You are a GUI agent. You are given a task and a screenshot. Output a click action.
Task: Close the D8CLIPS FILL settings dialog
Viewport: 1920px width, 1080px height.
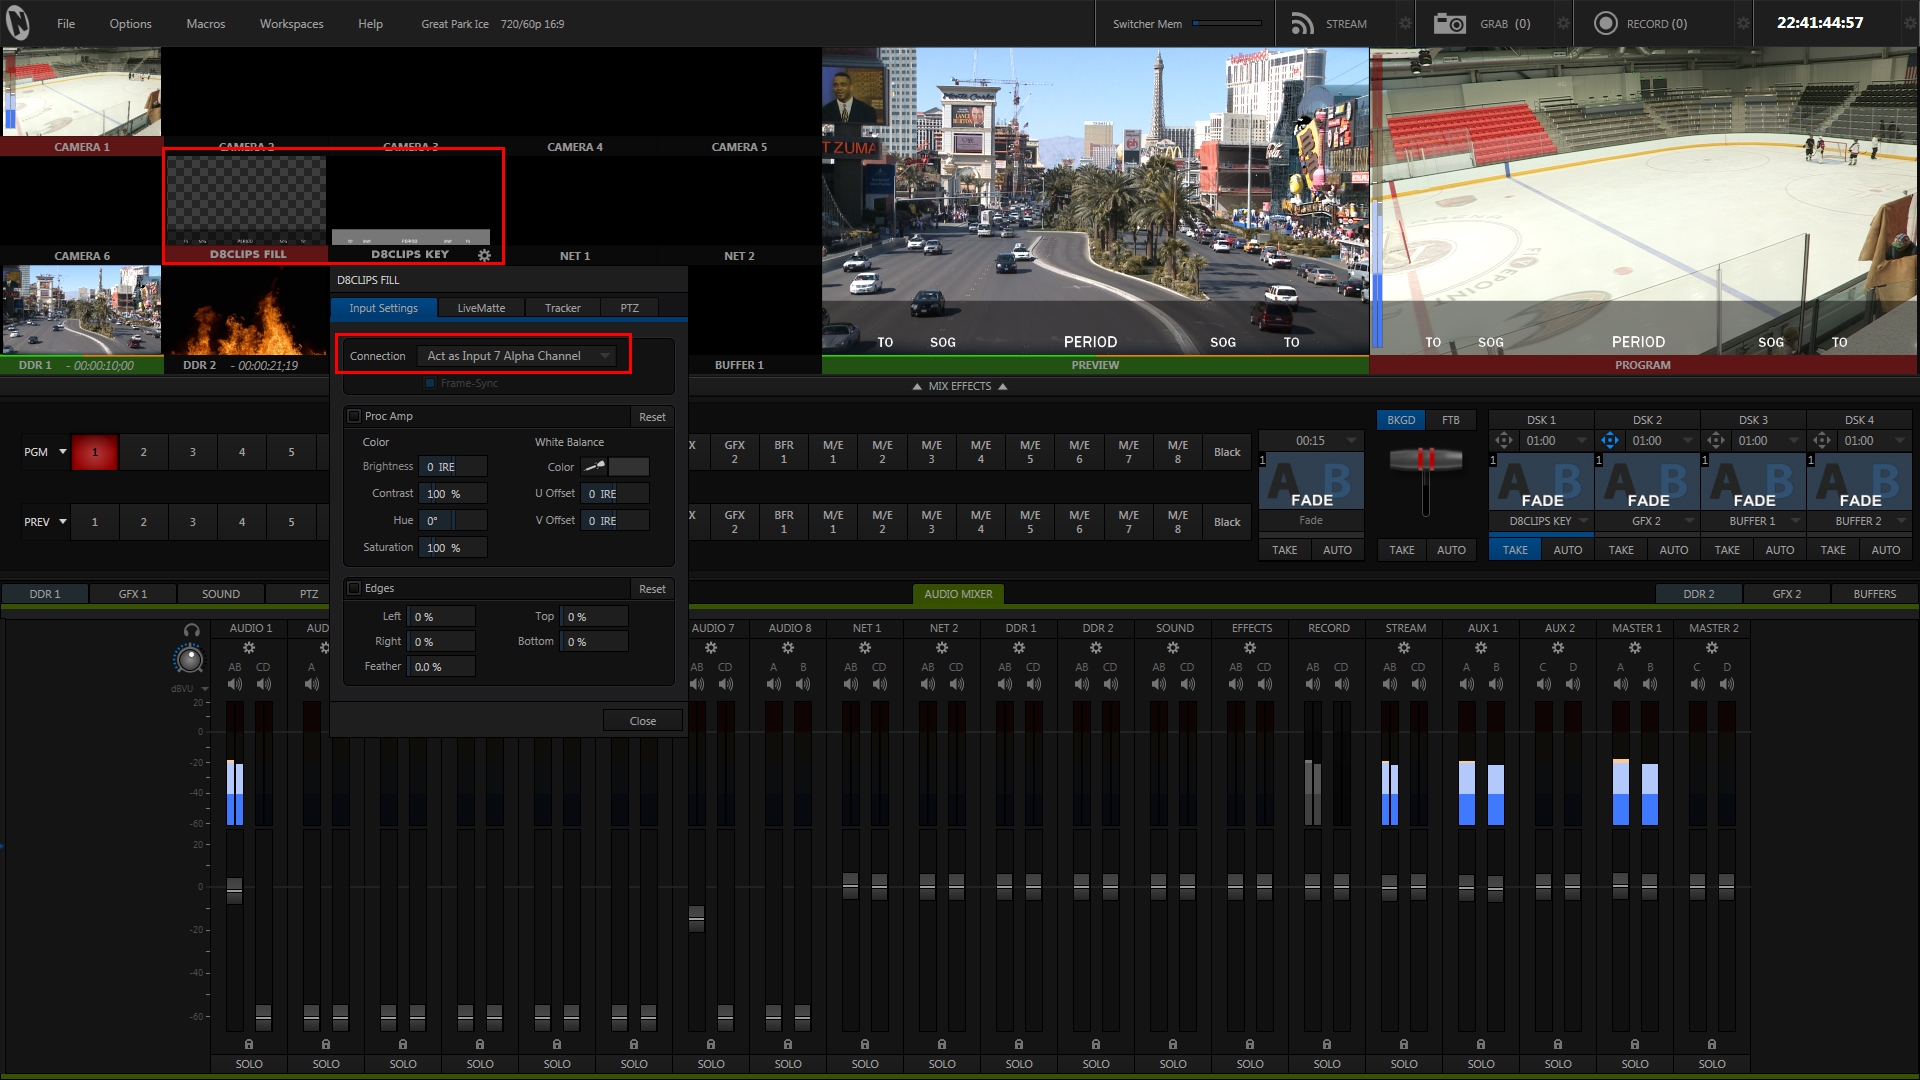click(x=642, y=721)
